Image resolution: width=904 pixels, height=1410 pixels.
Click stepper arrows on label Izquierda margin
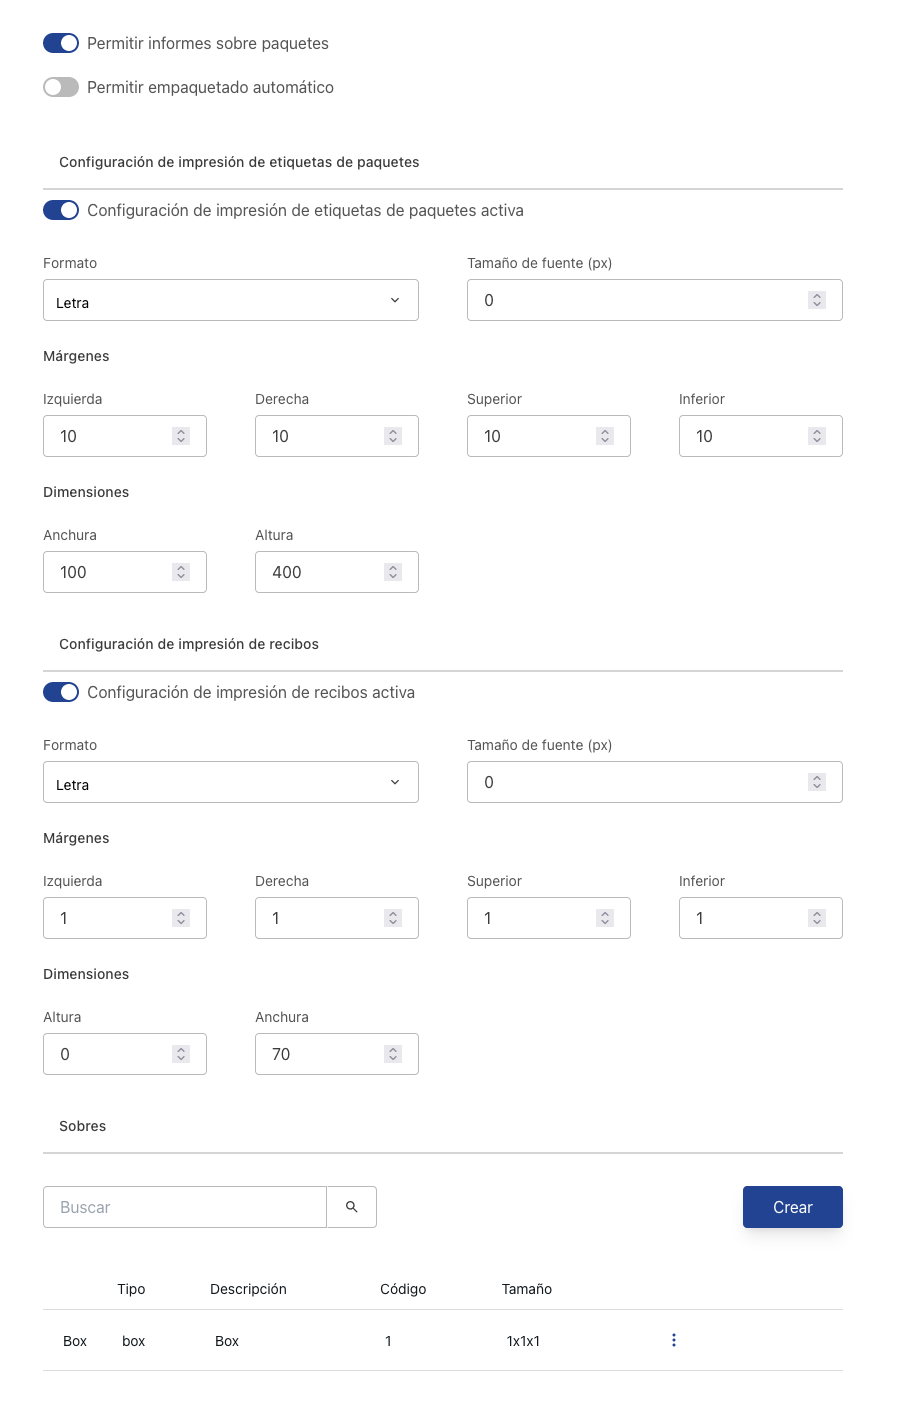(x=181, y=436)
